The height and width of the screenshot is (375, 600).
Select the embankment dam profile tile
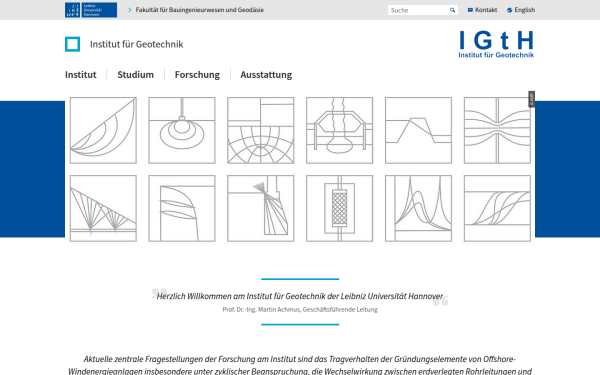pos(419,130)
